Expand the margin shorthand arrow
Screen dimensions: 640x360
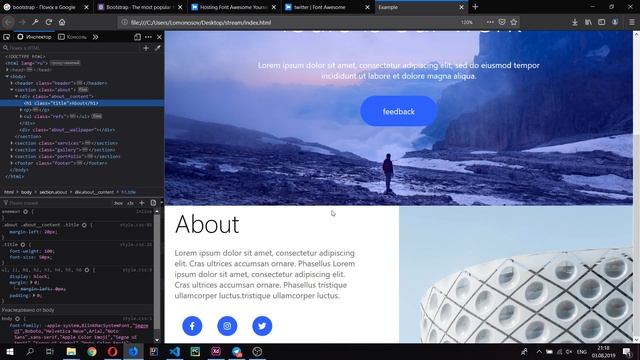pyautogui.click(x=31, y=282)
